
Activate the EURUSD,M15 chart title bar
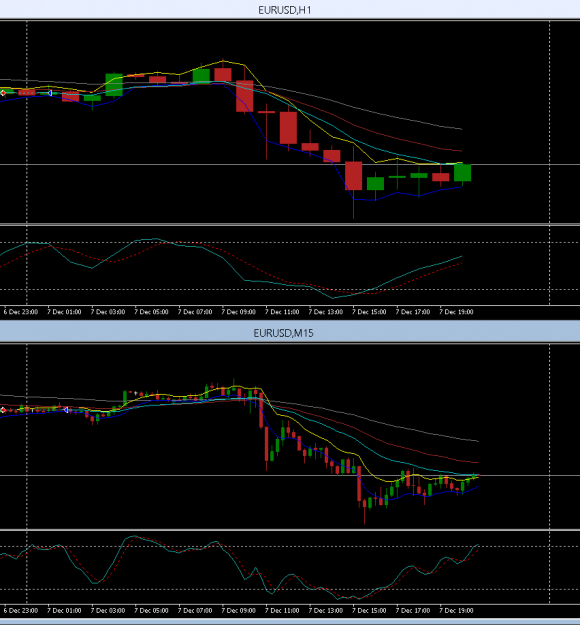(290, 333)
